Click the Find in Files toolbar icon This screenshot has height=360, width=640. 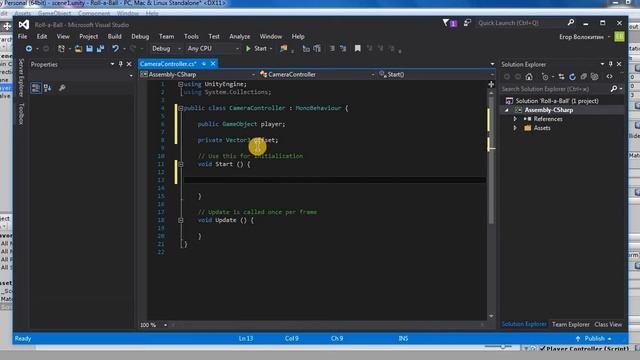(284, 49)
